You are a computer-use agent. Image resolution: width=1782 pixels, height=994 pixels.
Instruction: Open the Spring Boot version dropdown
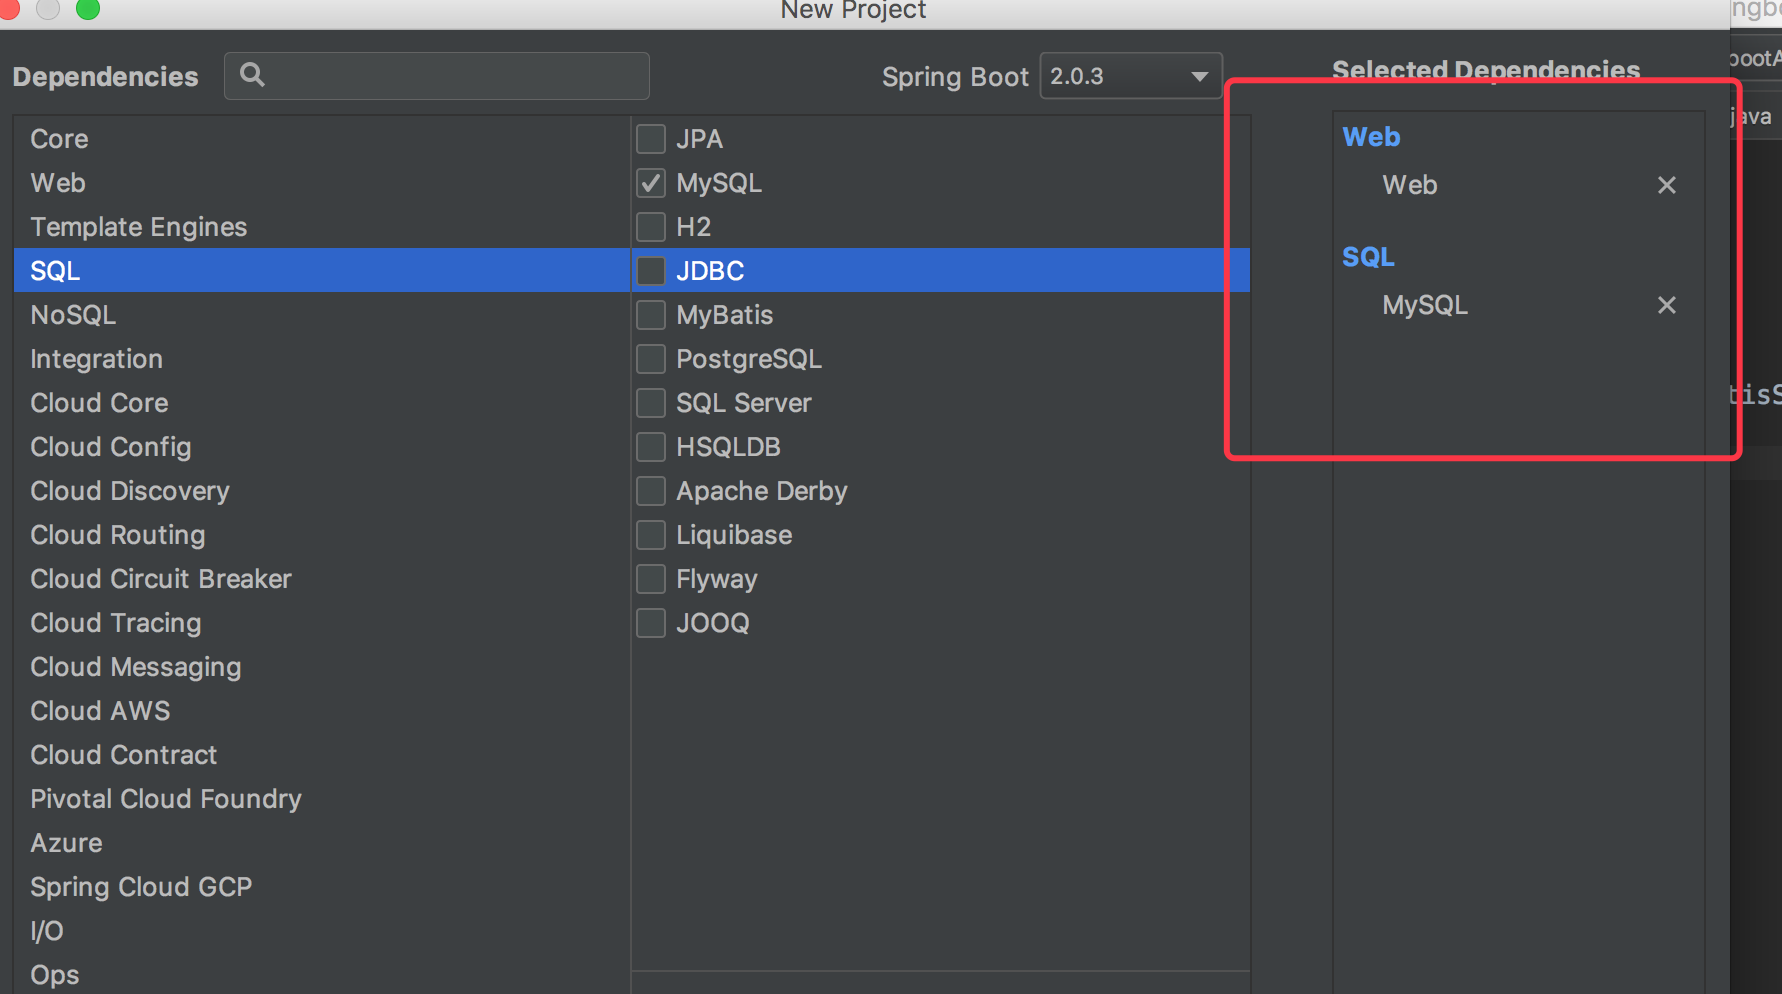click(x=1130, y=76)
